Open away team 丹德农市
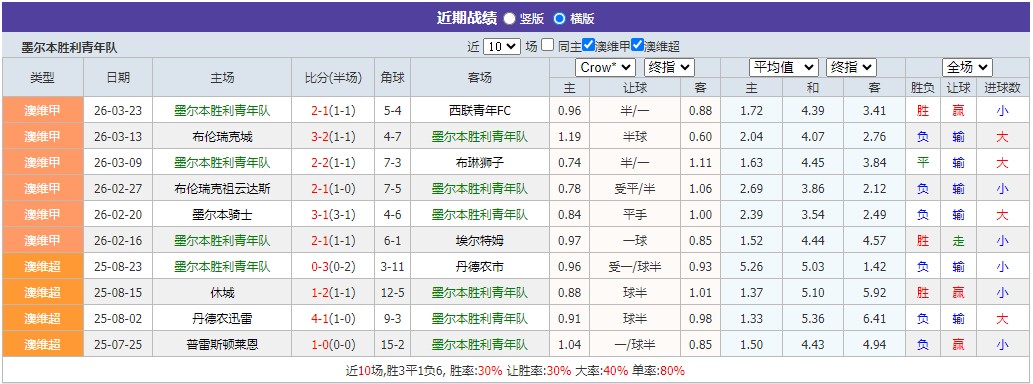The image size is (1033, 384). [x=480, y=267]
